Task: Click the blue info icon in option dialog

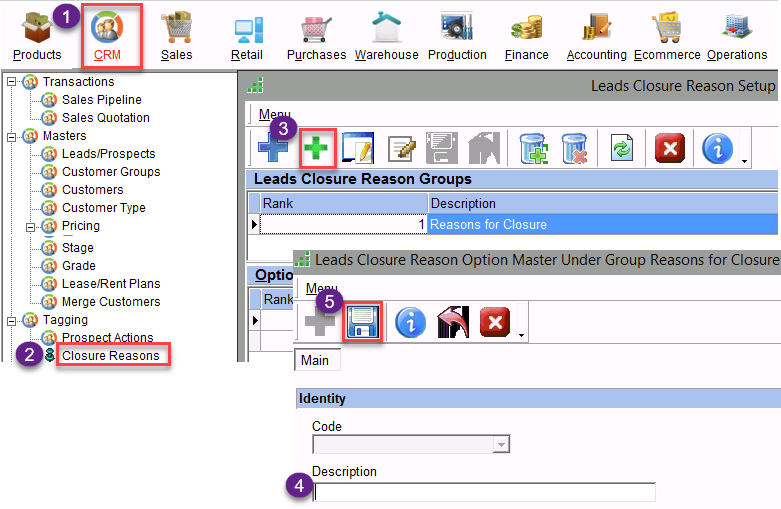Action: click(x=410, y=321)
